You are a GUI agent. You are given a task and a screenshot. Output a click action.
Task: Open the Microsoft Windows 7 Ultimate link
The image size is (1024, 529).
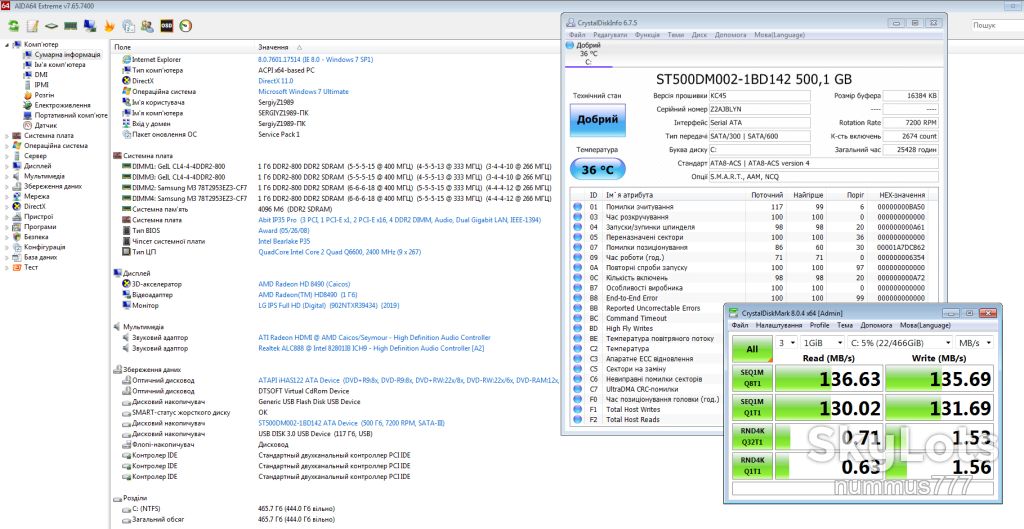click(304, 91)
